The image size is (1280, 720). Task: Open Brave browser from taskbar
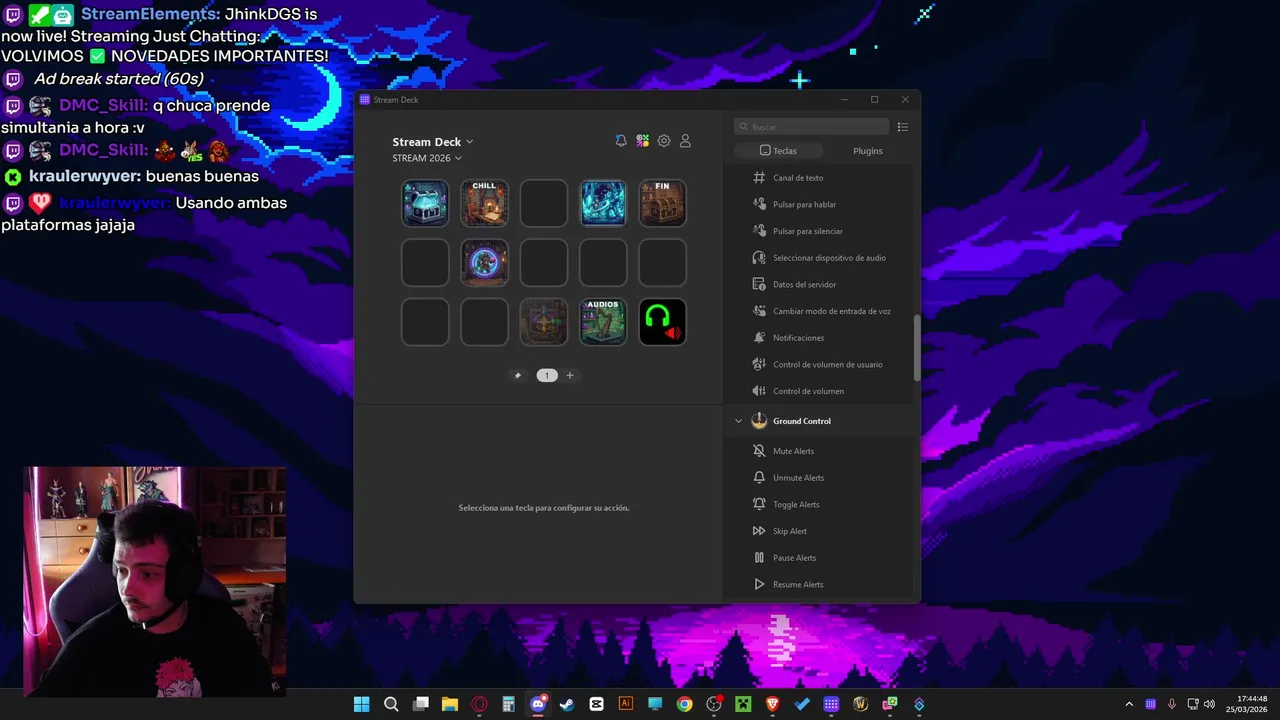click(x=772, y=704)
